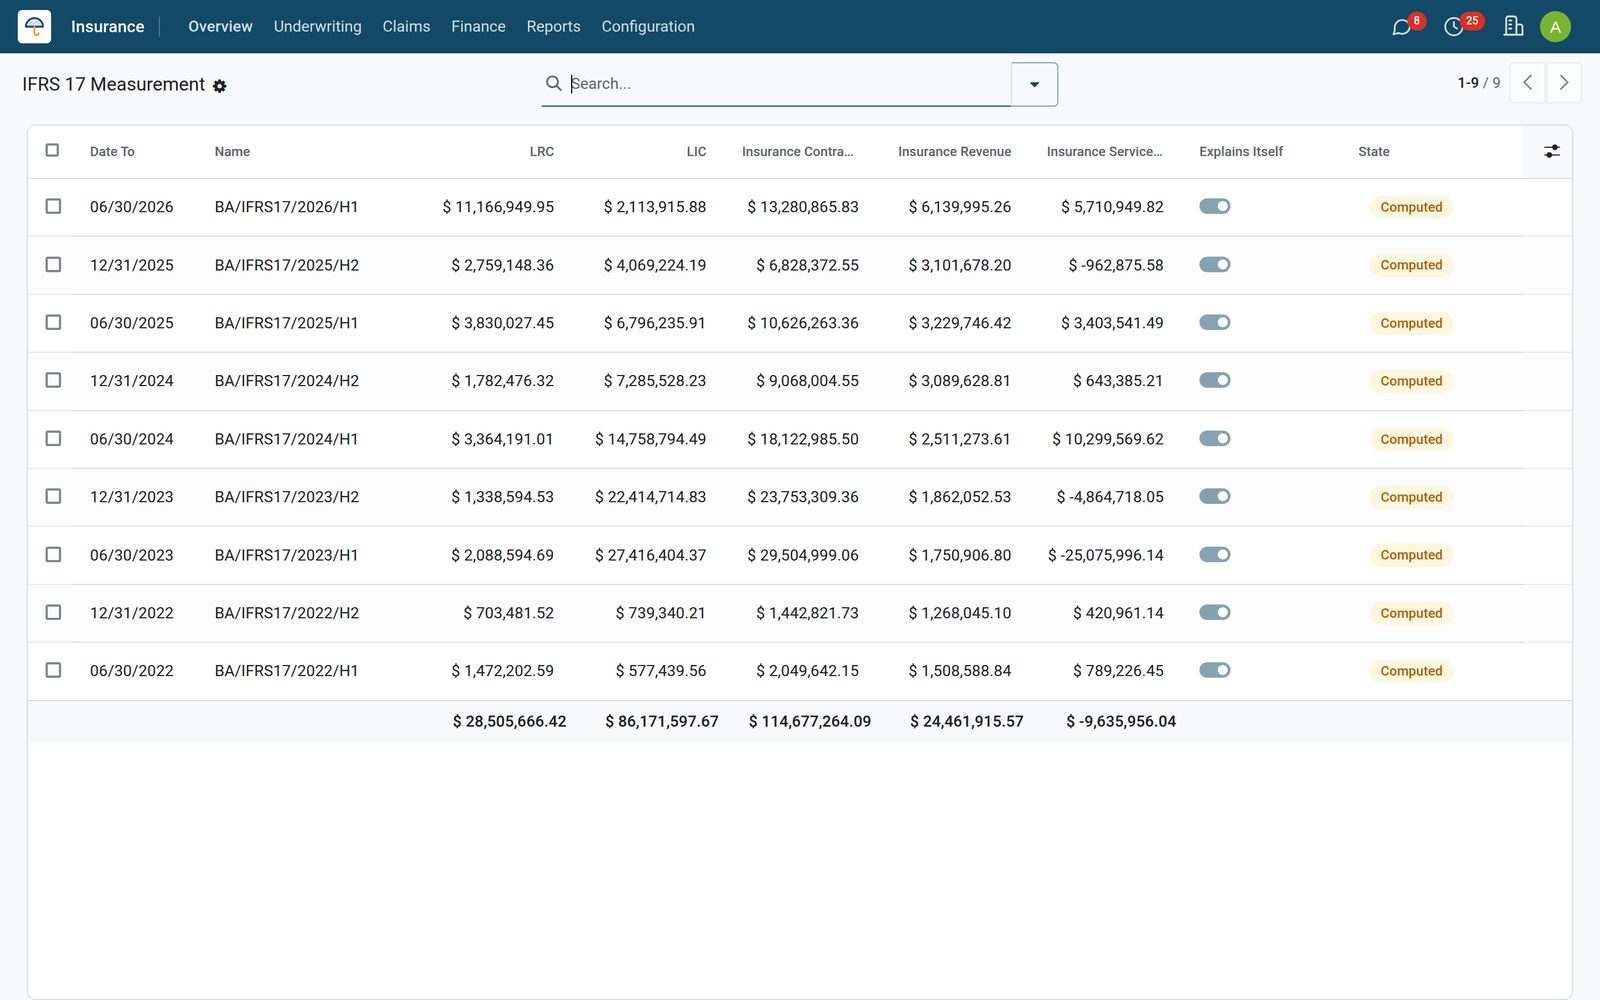Open the Configuration menu

[648, 27]
